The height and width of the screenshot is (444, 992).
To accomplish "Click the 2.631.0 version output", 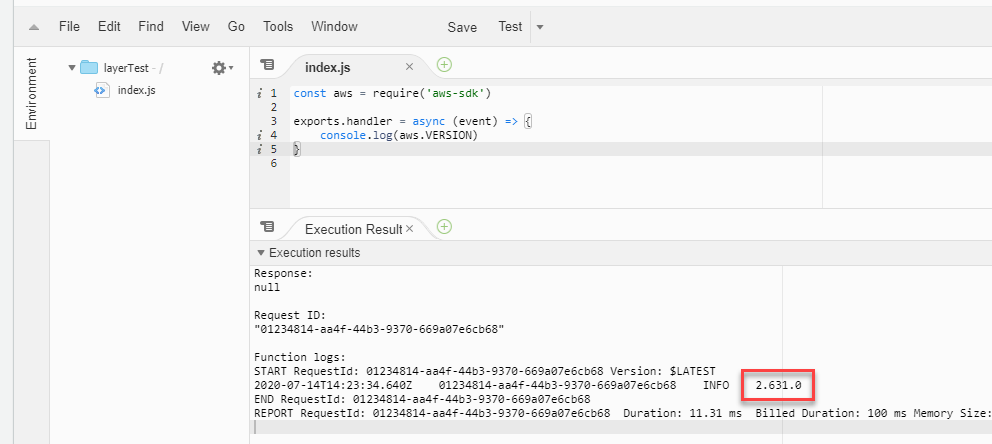I will click(x=778, y=385).
